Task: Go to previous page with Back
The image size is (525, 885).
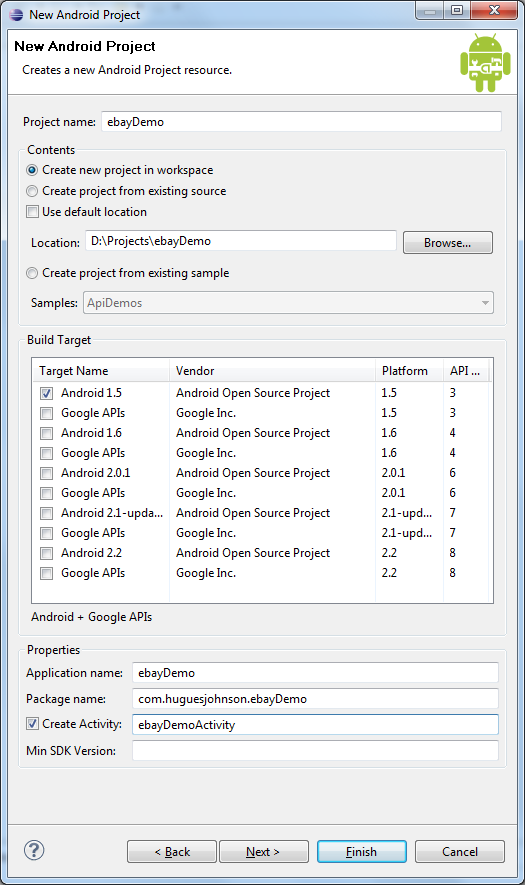Action: click(x=172, y=852)
